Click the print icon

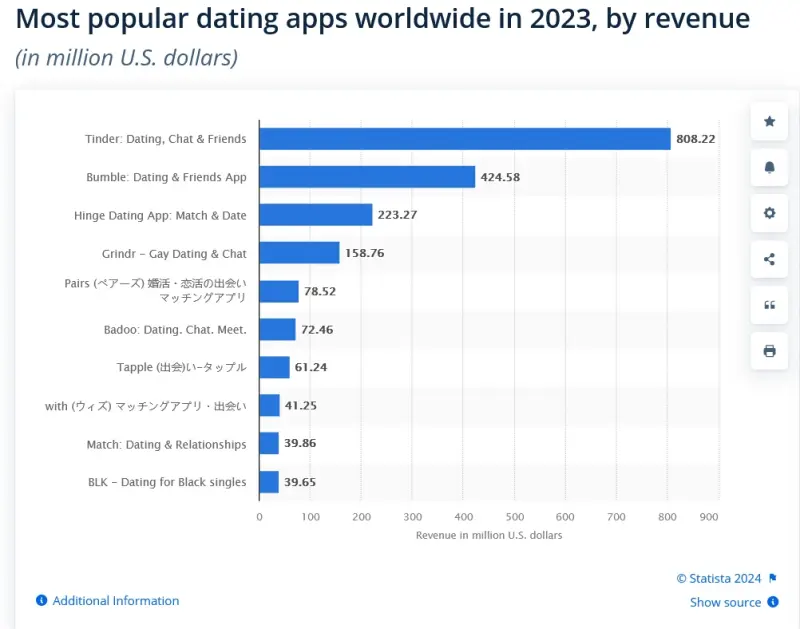pos(768,351)
